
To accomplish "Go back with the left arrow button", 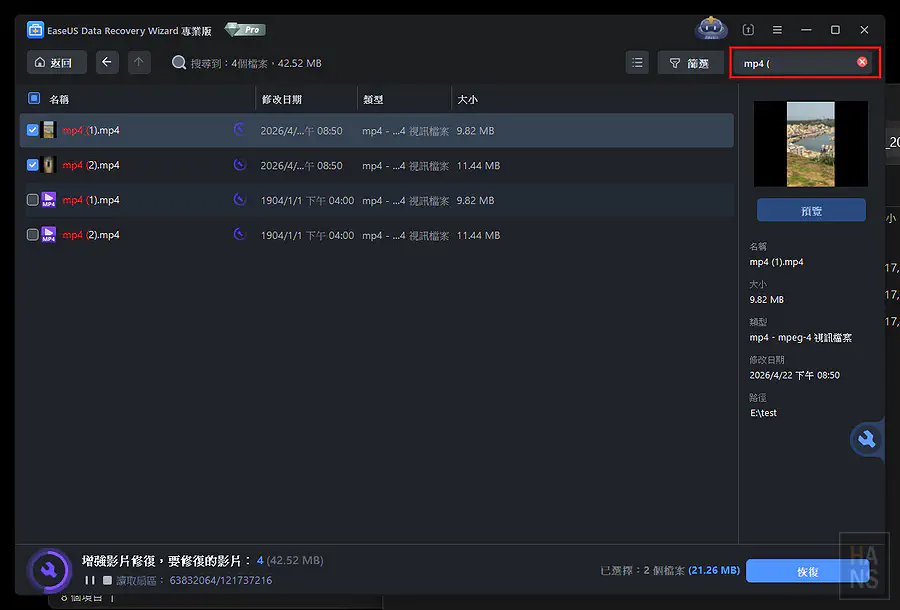I will click(x=107, y=63).
